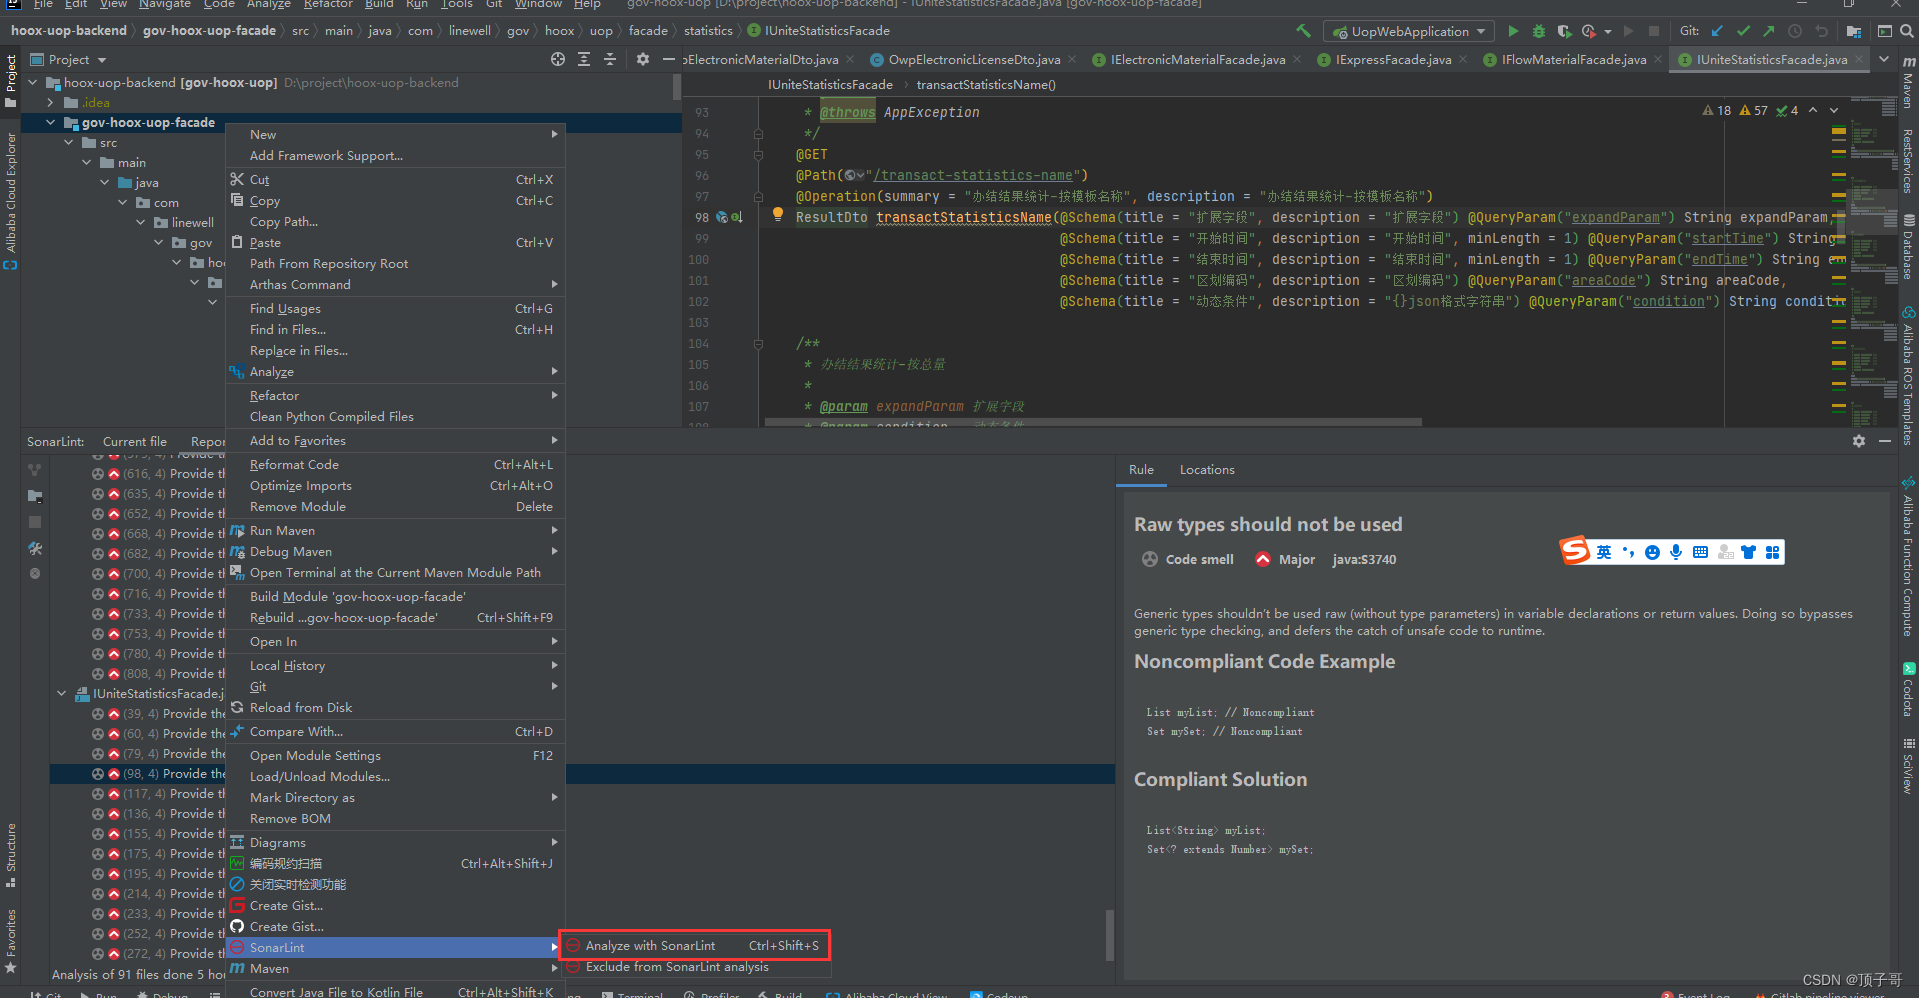1919x998 pixels.
Task: Start debugging with the green bug icon
Action: [x=1539, y=31]
